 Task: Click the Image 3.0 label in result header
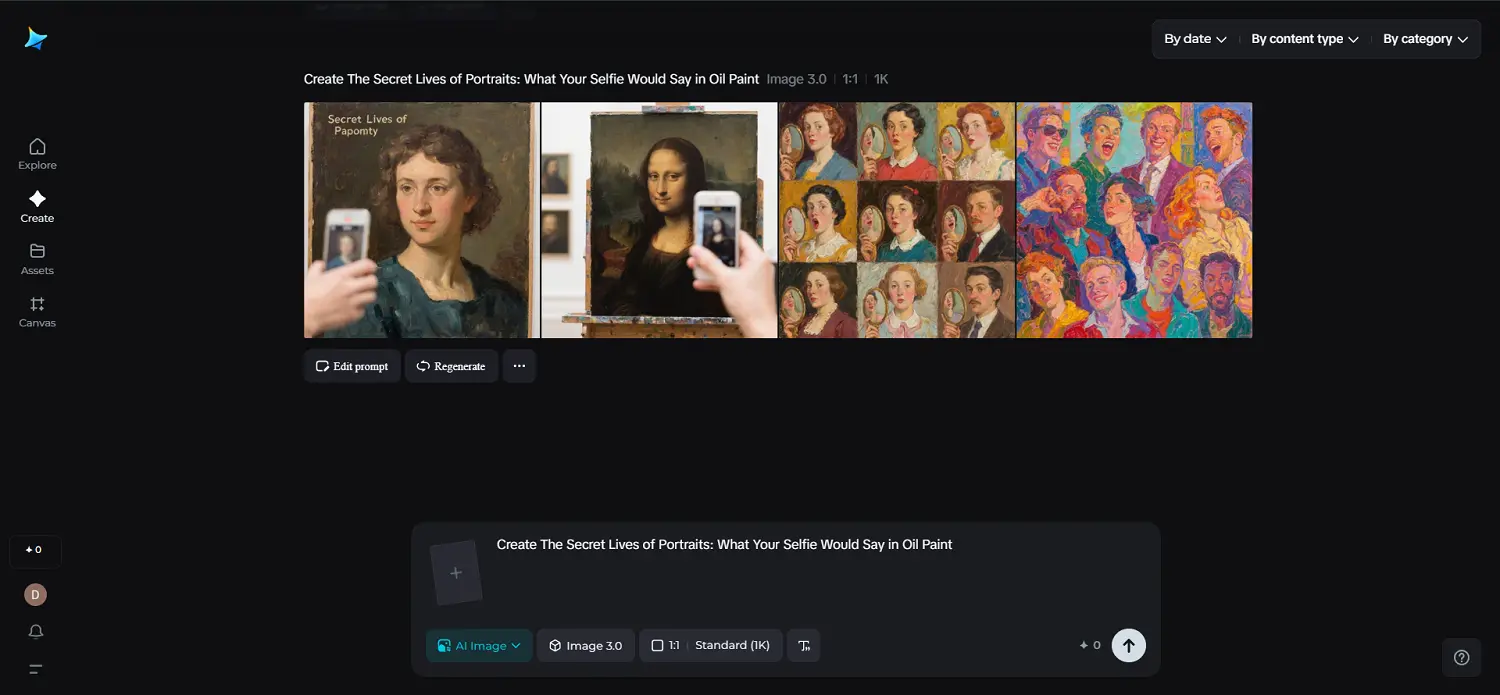[796, 79]
